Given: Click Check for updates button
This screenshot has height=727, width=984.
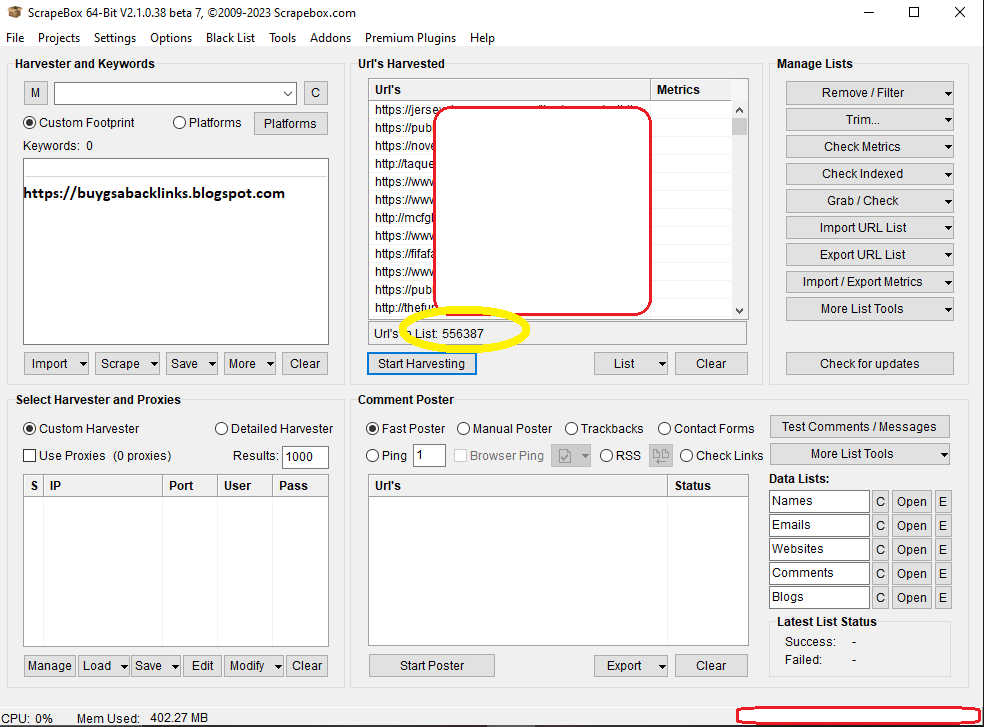Looking at the screenshot, I should point(869,364).
